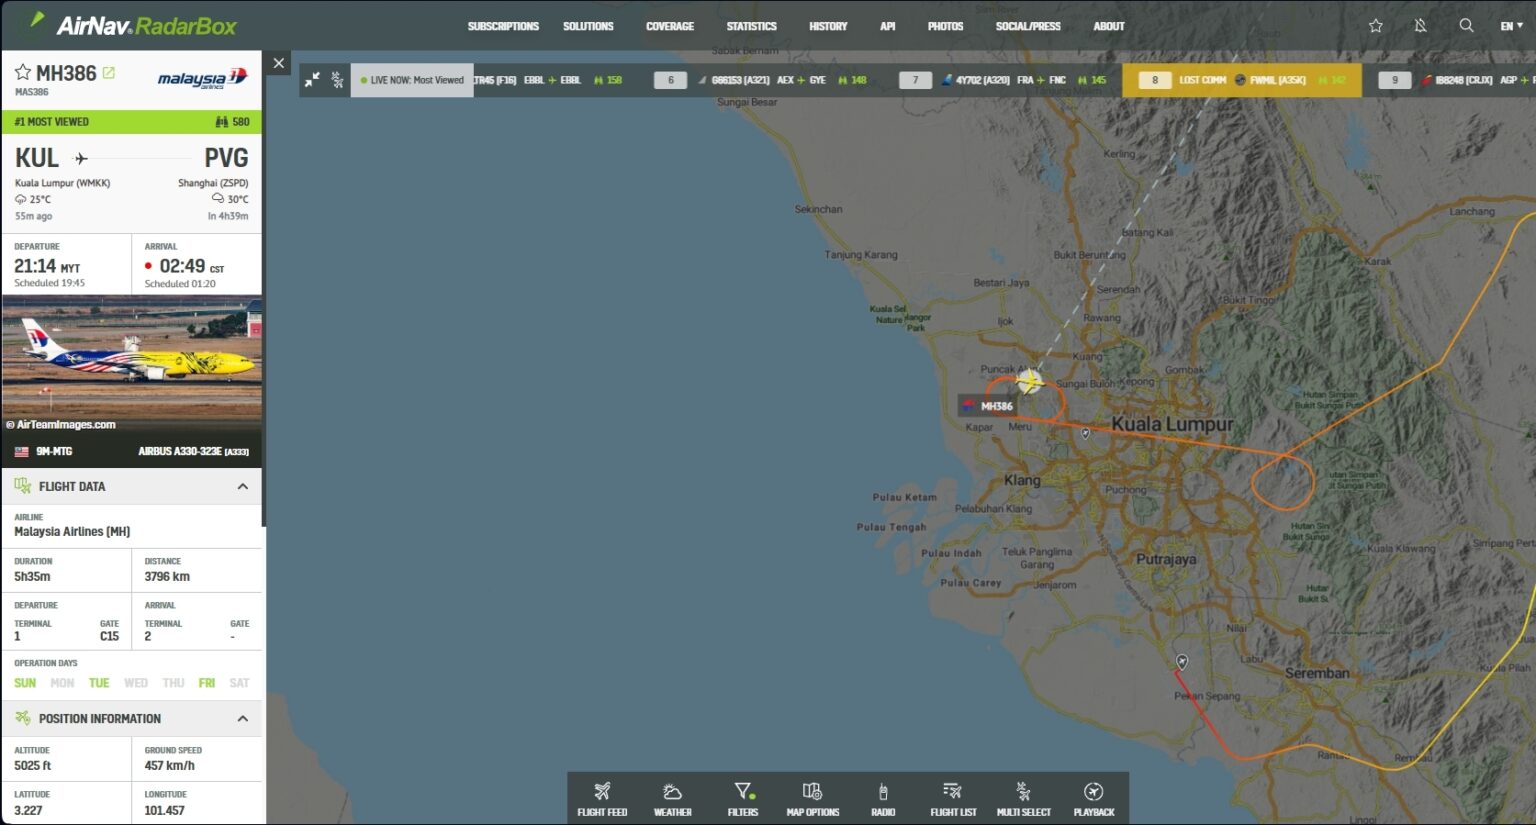Click the LIVE NOW: Most Viewed label
Image resolution: width=1536 pixels, height=825 pixels.
[412, 80]
